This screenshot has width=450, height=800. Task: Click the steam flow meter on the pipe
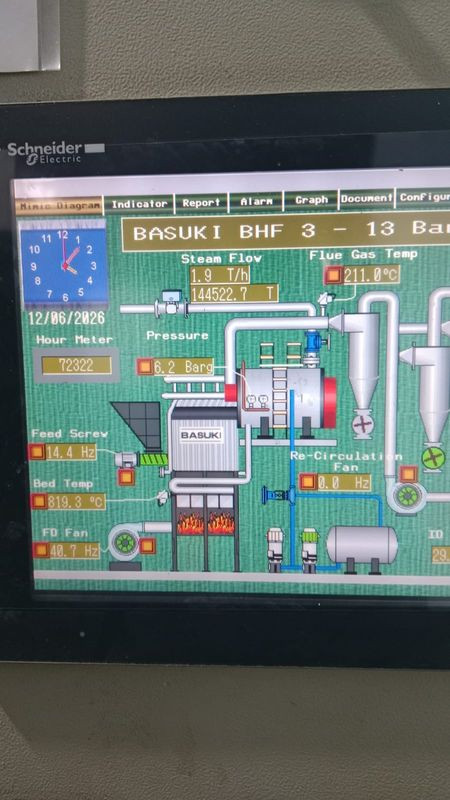tap(171, 304)
